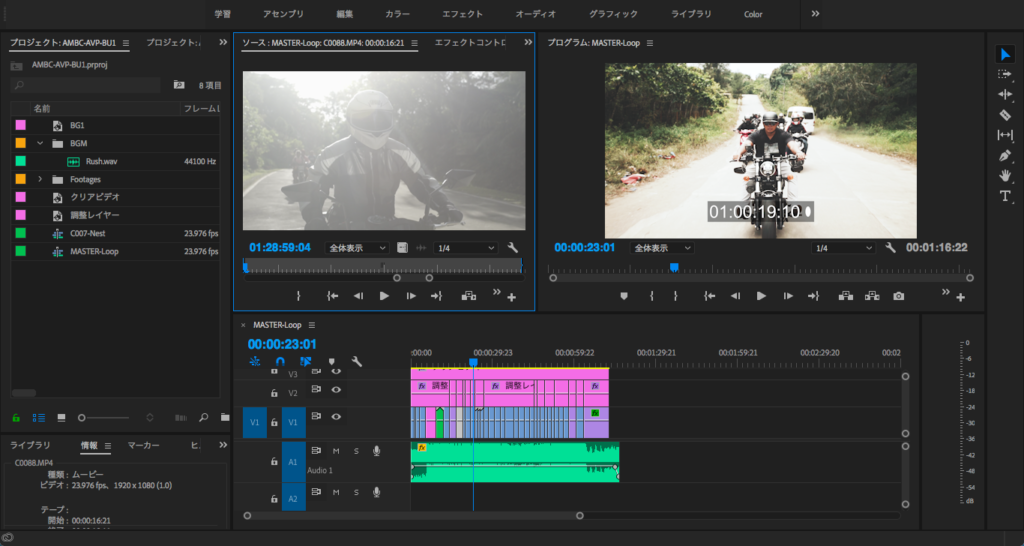Switch to the カラー workspace
Viewport: 1024px width, 546px height.
tap(397, 14)
